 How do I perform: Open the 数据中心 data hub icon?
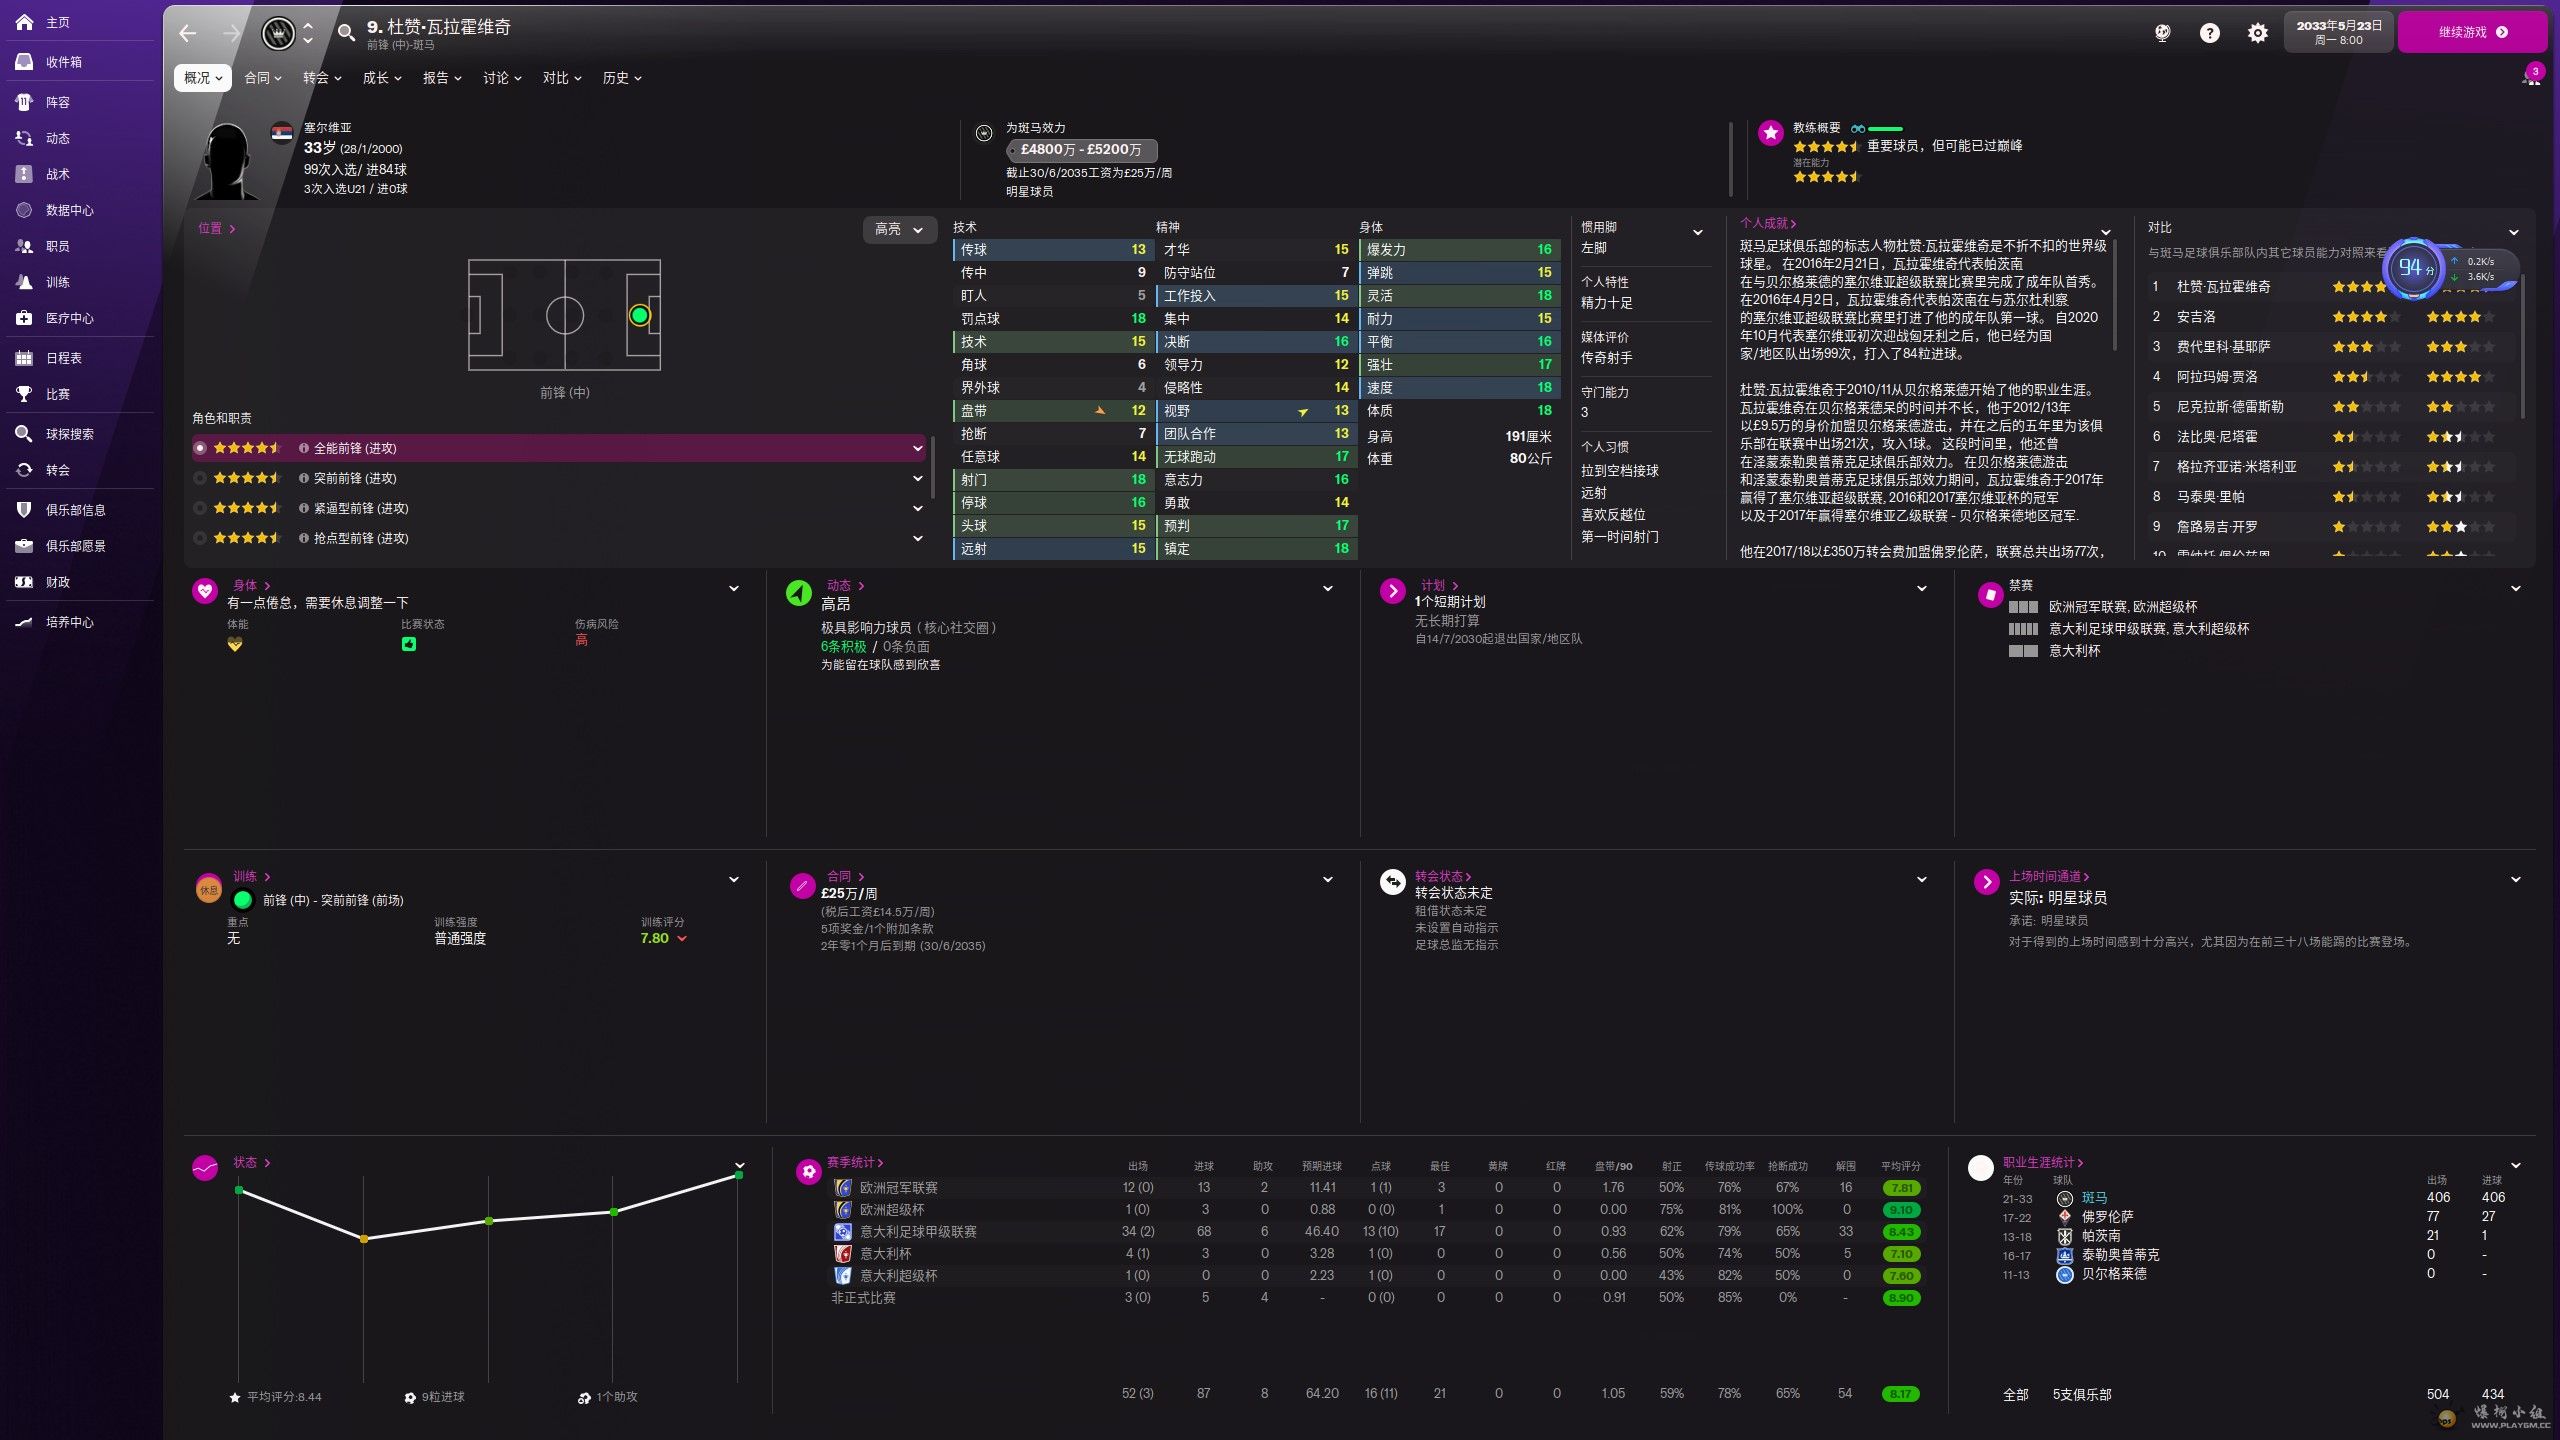pos(25,210)
